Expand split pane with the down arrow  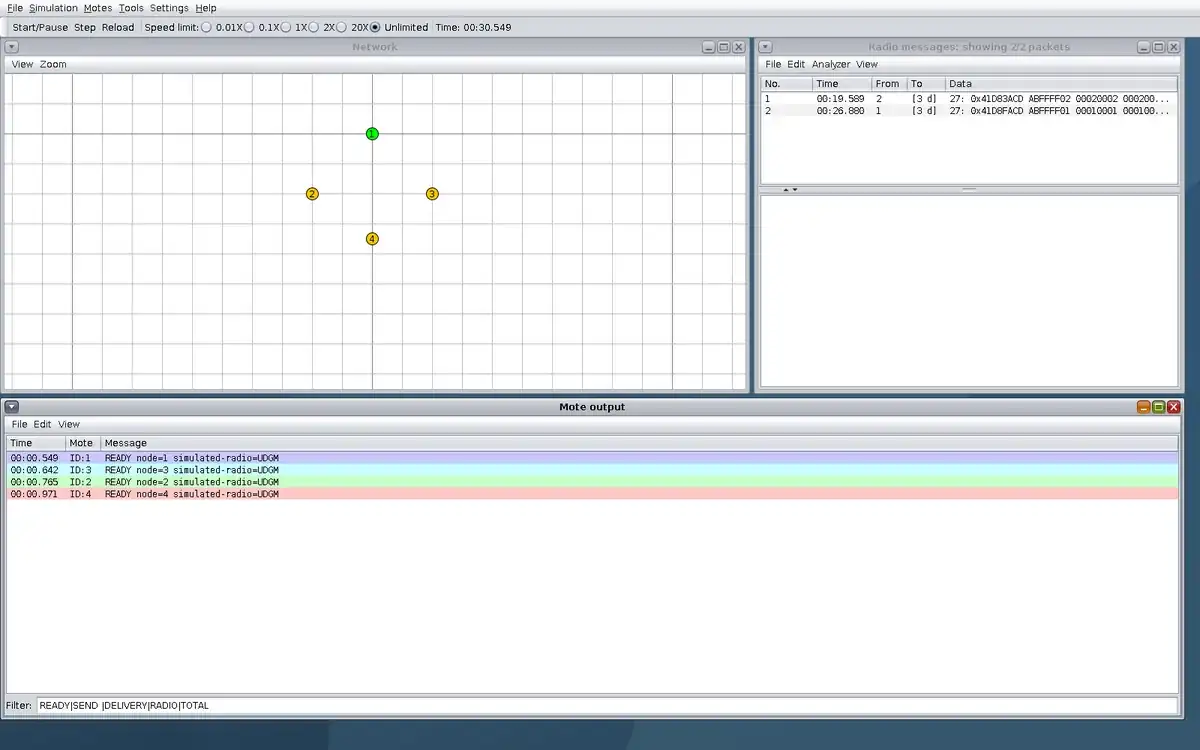(x=795, y=189)
